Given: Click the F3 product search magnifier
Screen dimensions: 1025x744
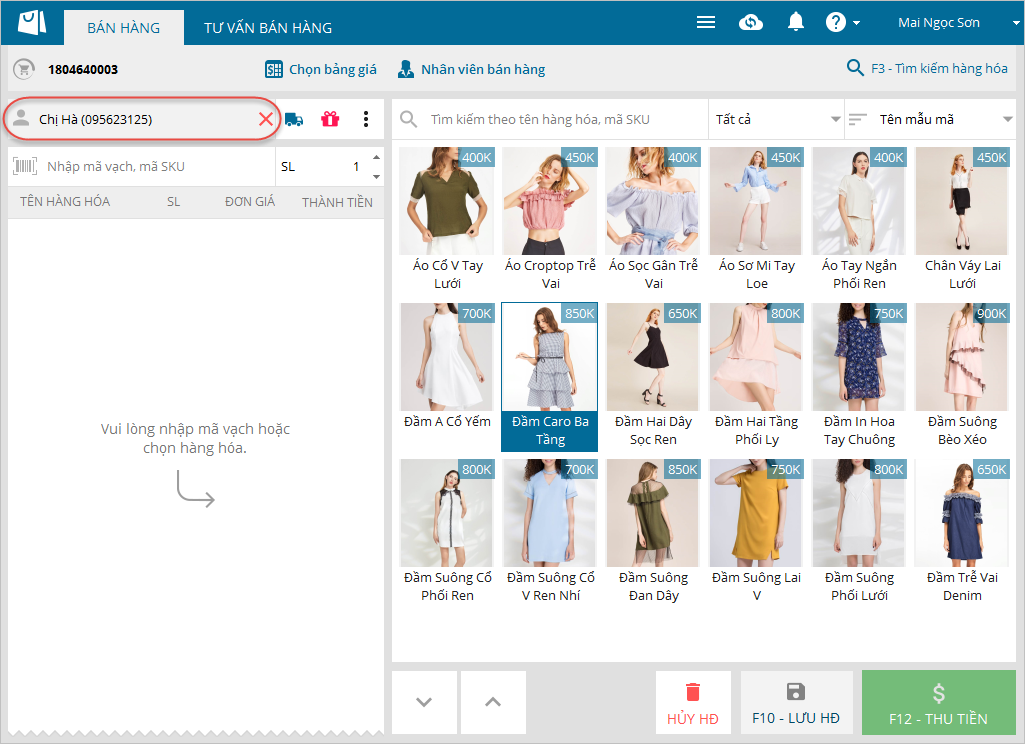Looking at the screenshot, I should click(x=855, y=68).
